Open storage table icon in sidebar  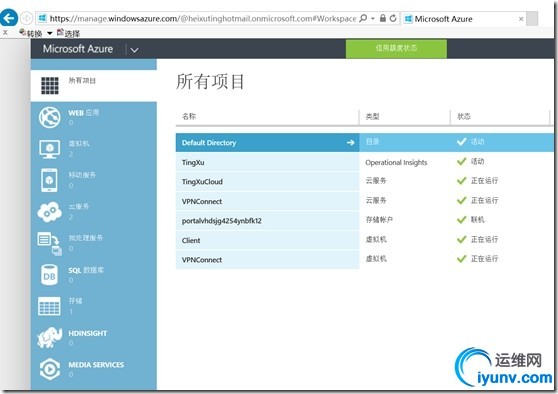pos(49,306)
